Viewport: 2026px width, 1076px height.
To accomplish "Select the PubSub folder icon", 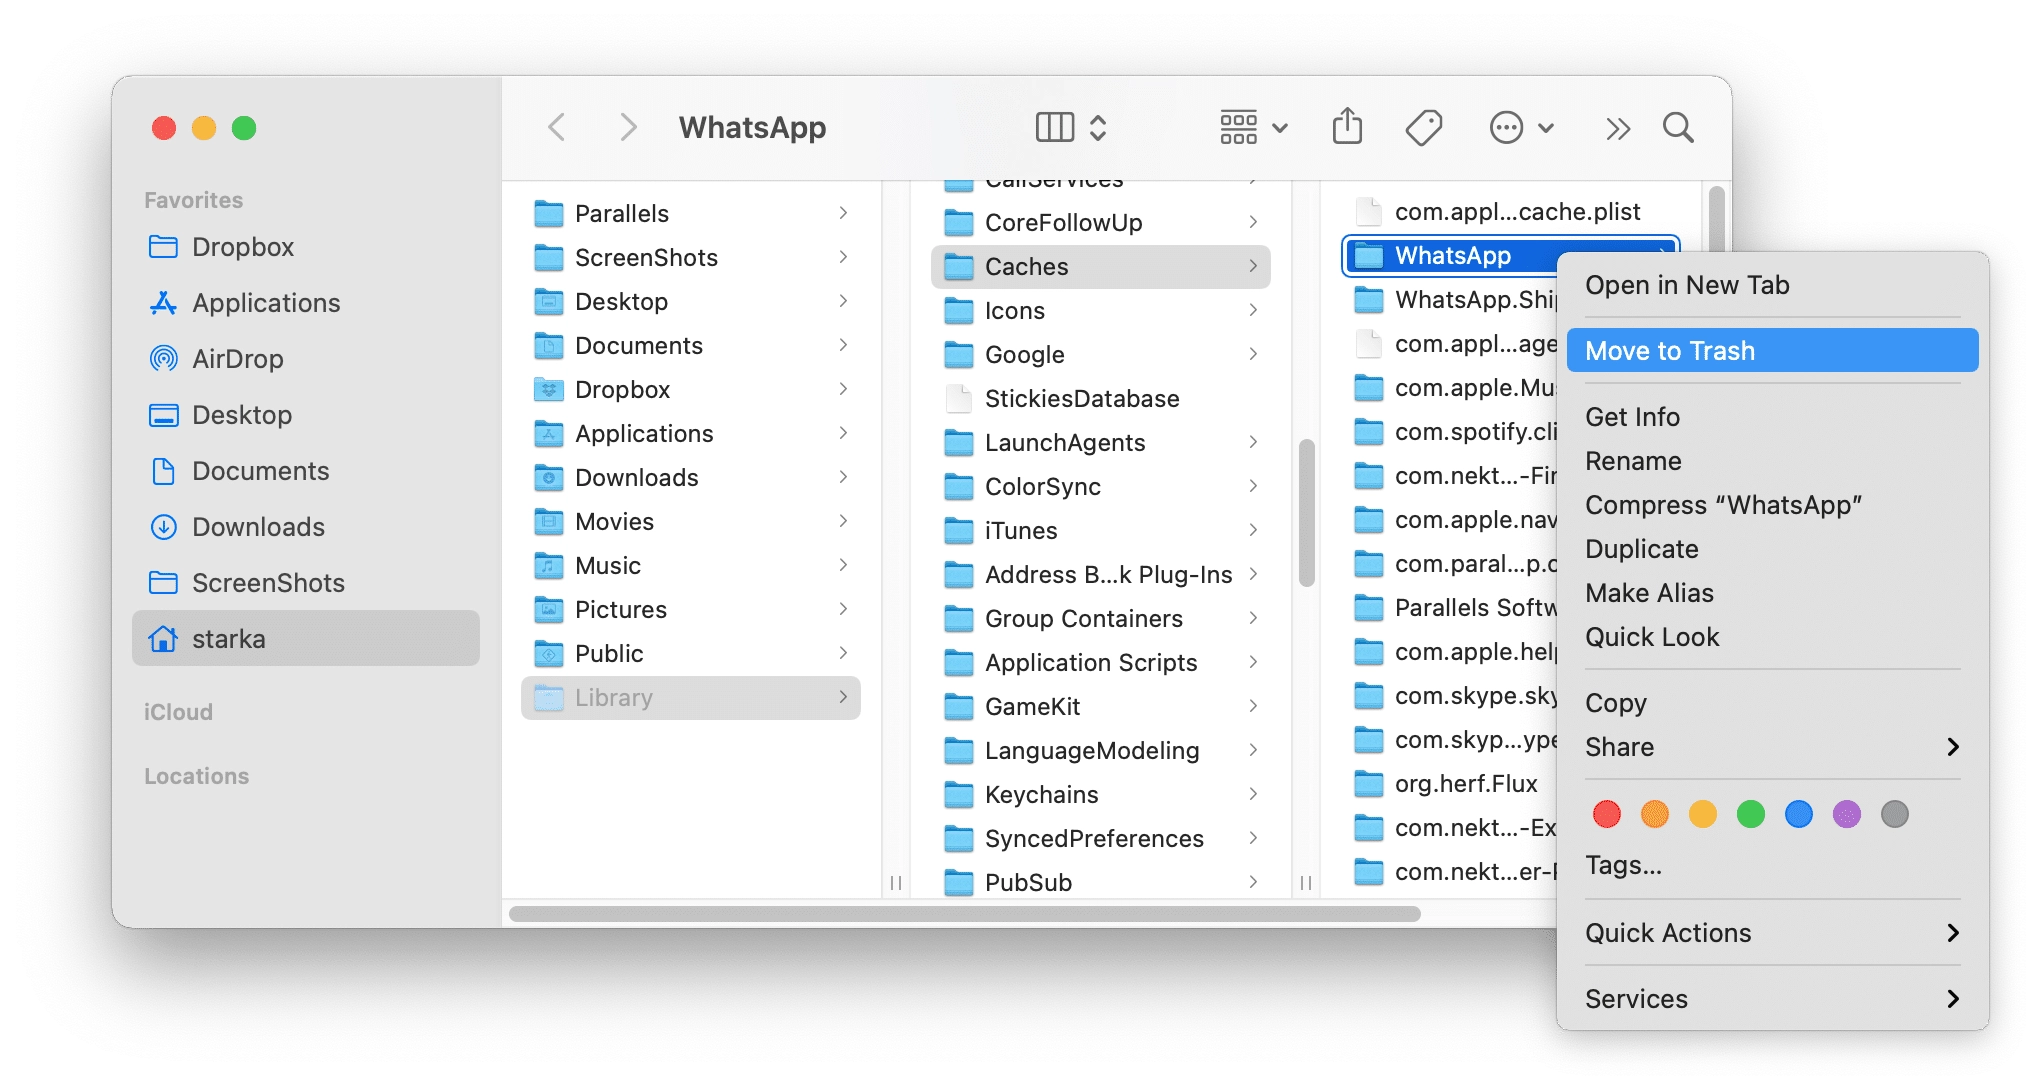I will (x=958, y=882).
